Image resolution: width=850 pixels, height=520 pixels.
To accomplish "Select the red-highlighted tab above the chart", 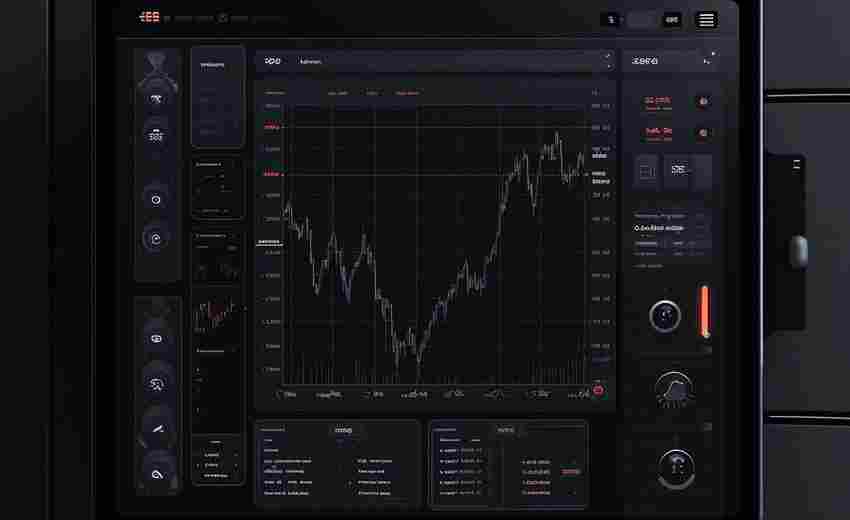I will [407, 93].
